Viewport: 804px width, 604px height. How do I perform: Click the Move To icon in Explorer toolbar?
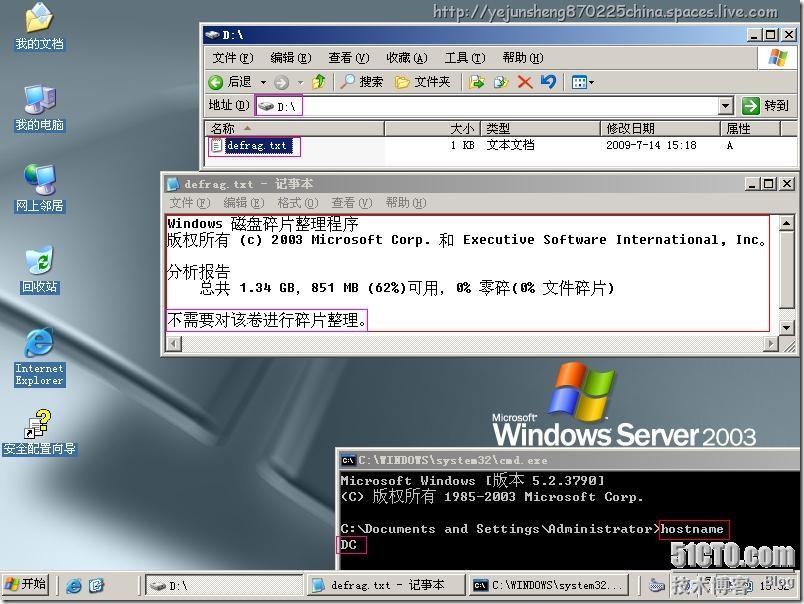click(x=477, y=82)
